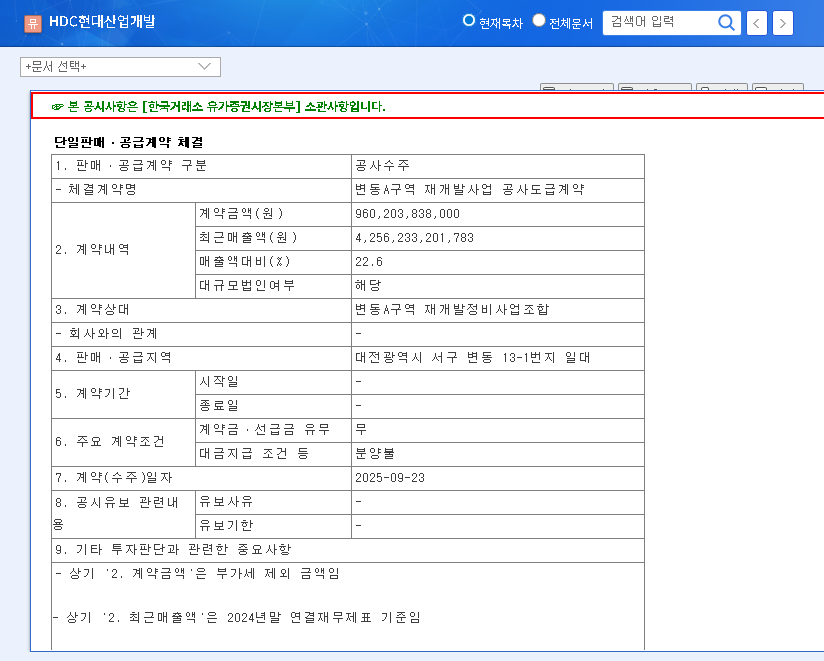This screenshot has height=661, width=824.
Task: Click the magnifier search icon
Action: click(x=726, y=23)
